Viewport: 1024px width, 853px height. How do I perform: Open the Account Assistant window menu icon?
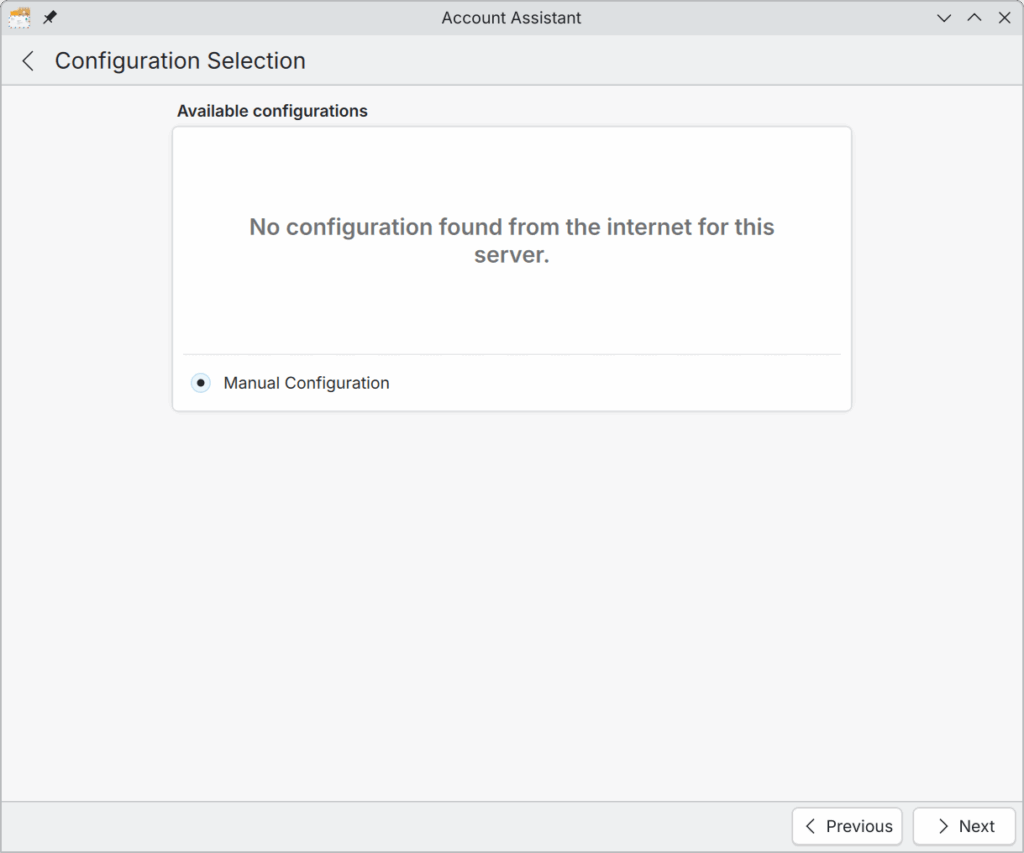[x=19, y=18]
